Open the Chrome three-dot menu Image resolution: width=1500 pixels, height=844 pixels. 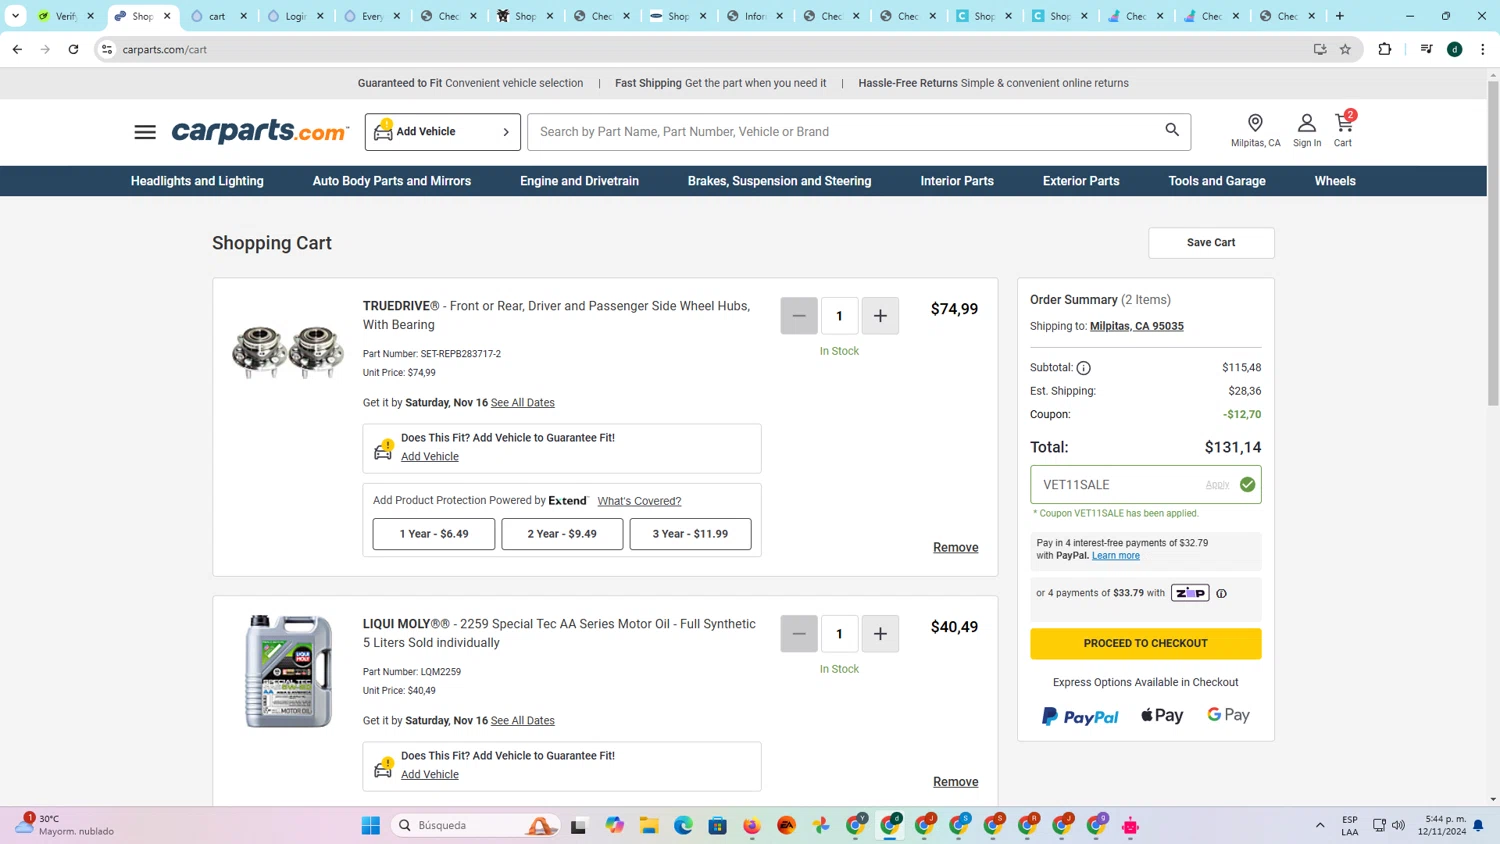point(1483,49)
